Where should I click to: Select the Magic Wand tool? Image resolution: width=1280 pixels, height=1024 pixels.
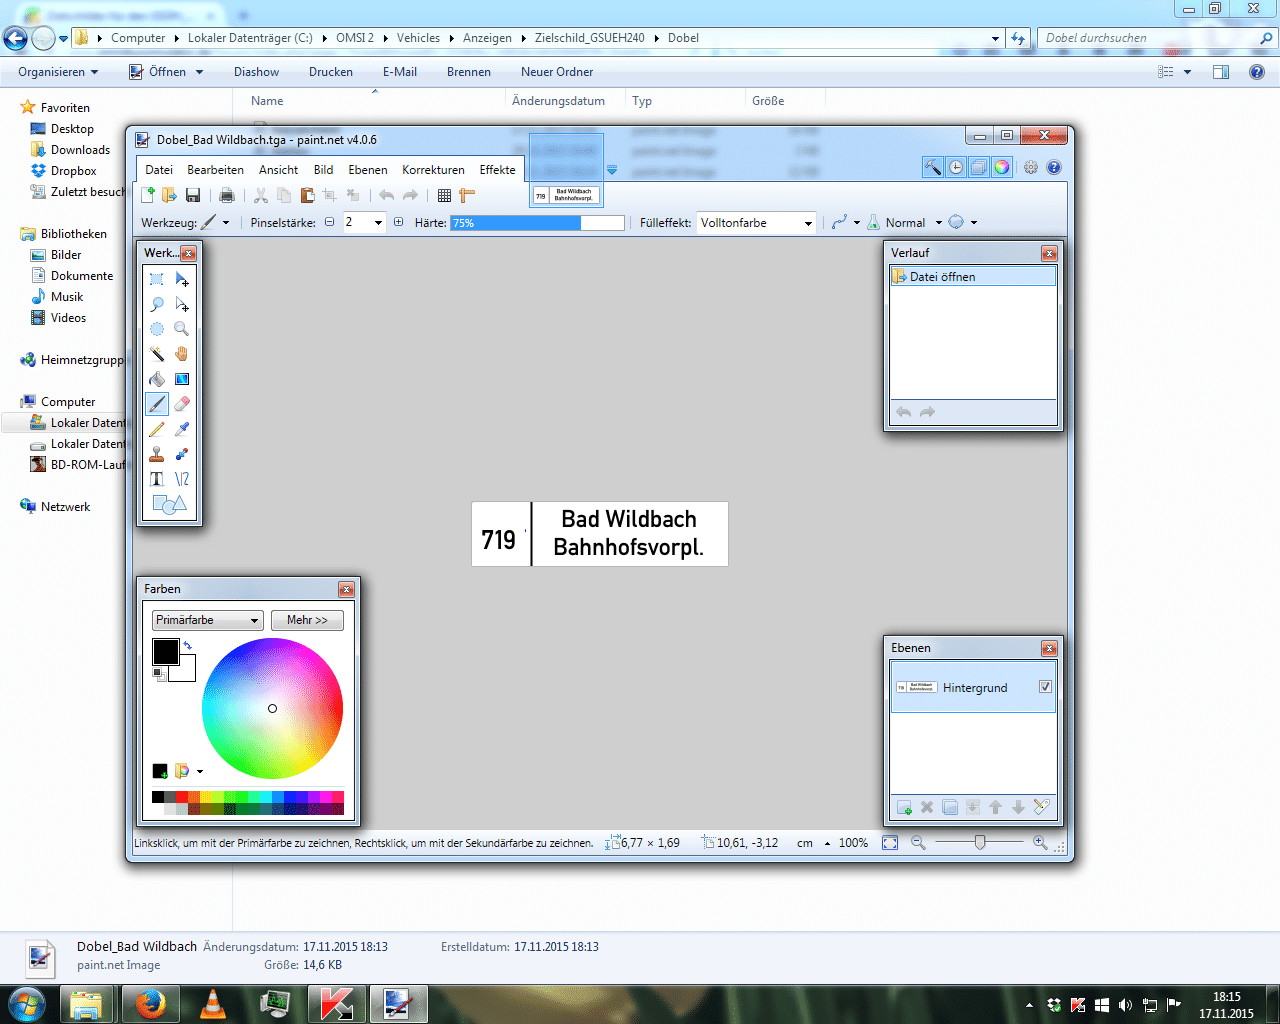157,354
